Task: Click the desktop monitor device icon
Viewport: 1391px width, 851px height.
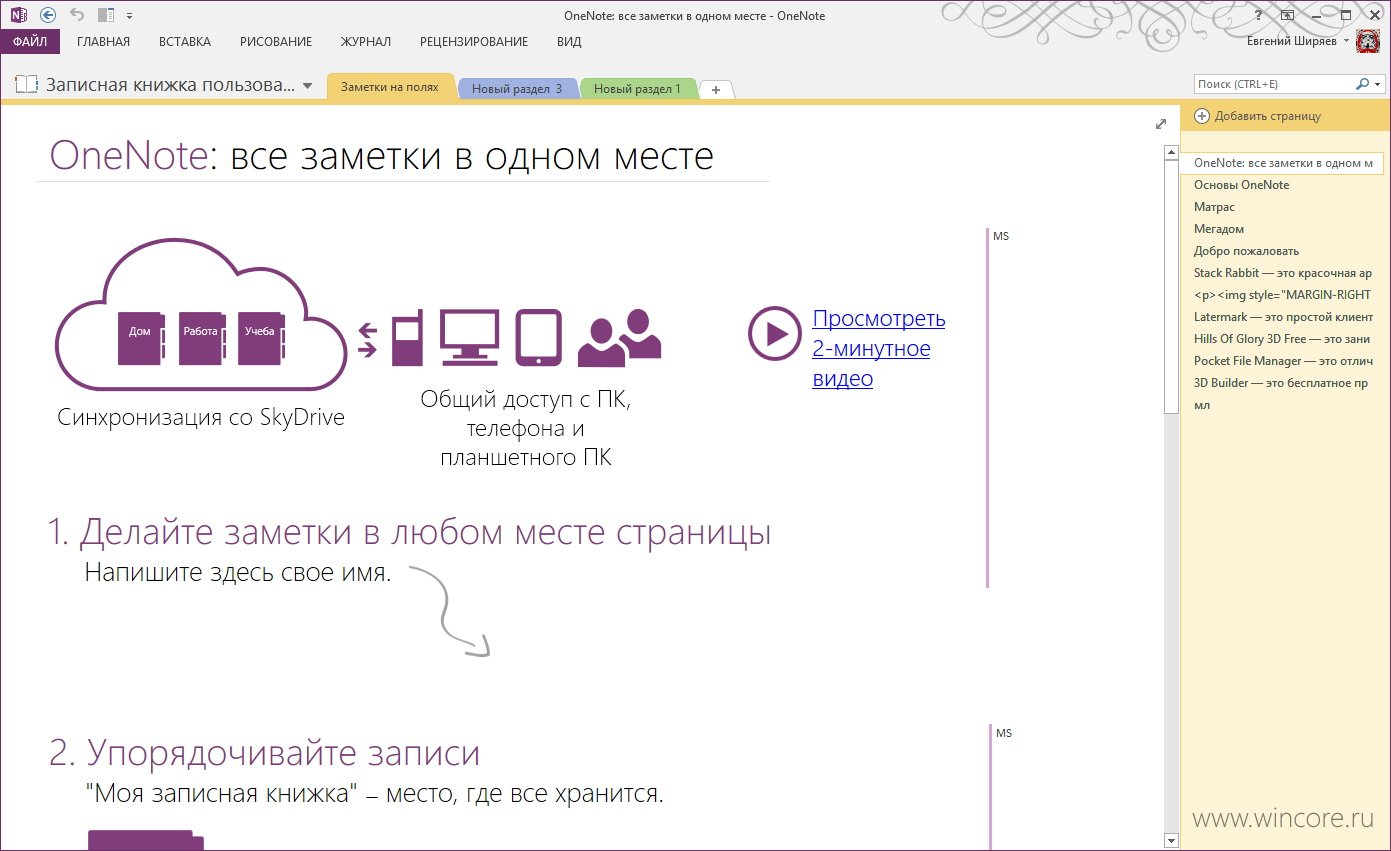Action: click(x=469, y=336)
